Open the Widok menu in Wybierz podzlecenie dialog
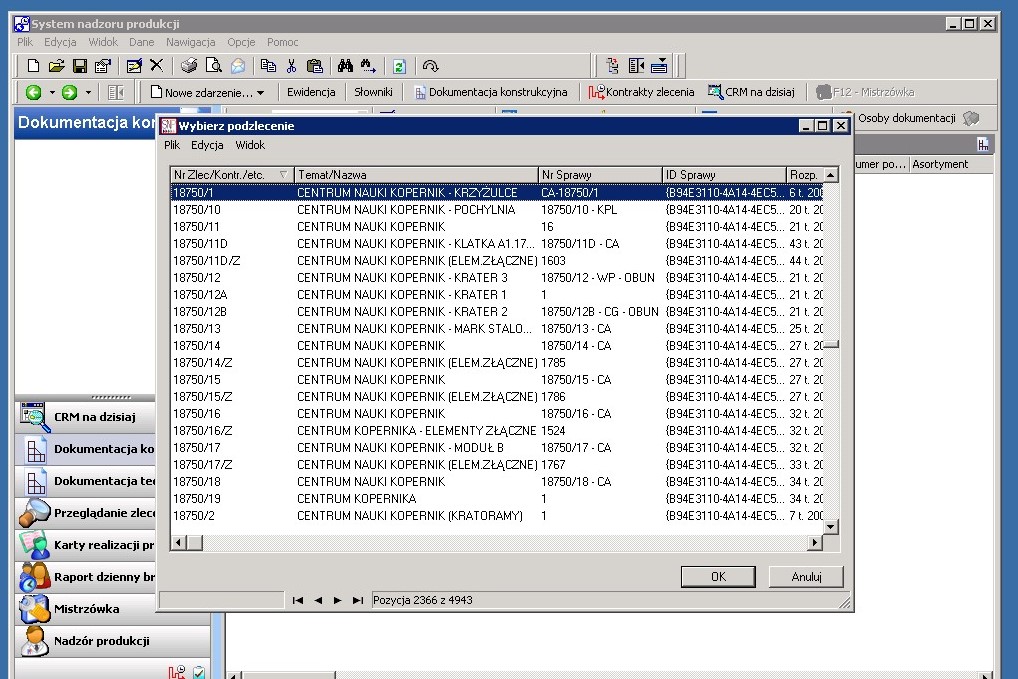 pyautogui.click(x=250, y=145)
